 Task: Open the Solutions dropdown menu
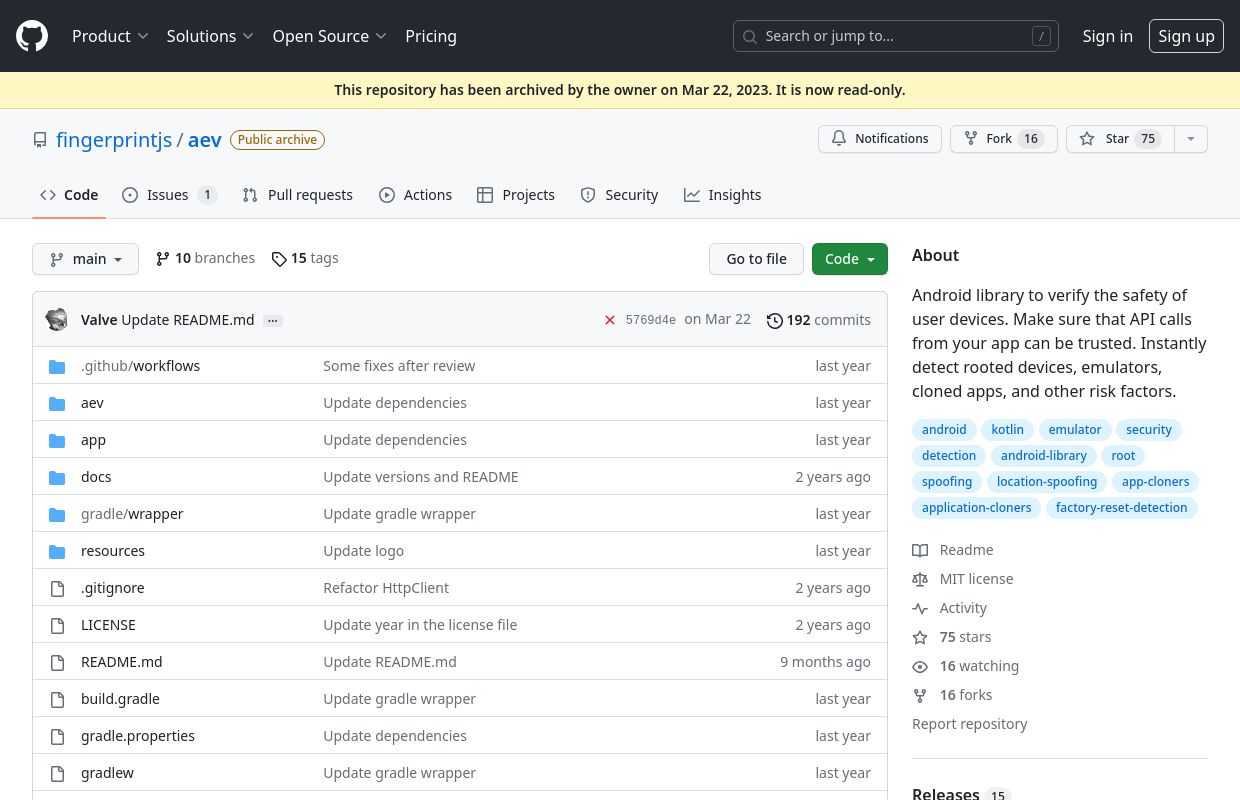[x=210, y=36]
